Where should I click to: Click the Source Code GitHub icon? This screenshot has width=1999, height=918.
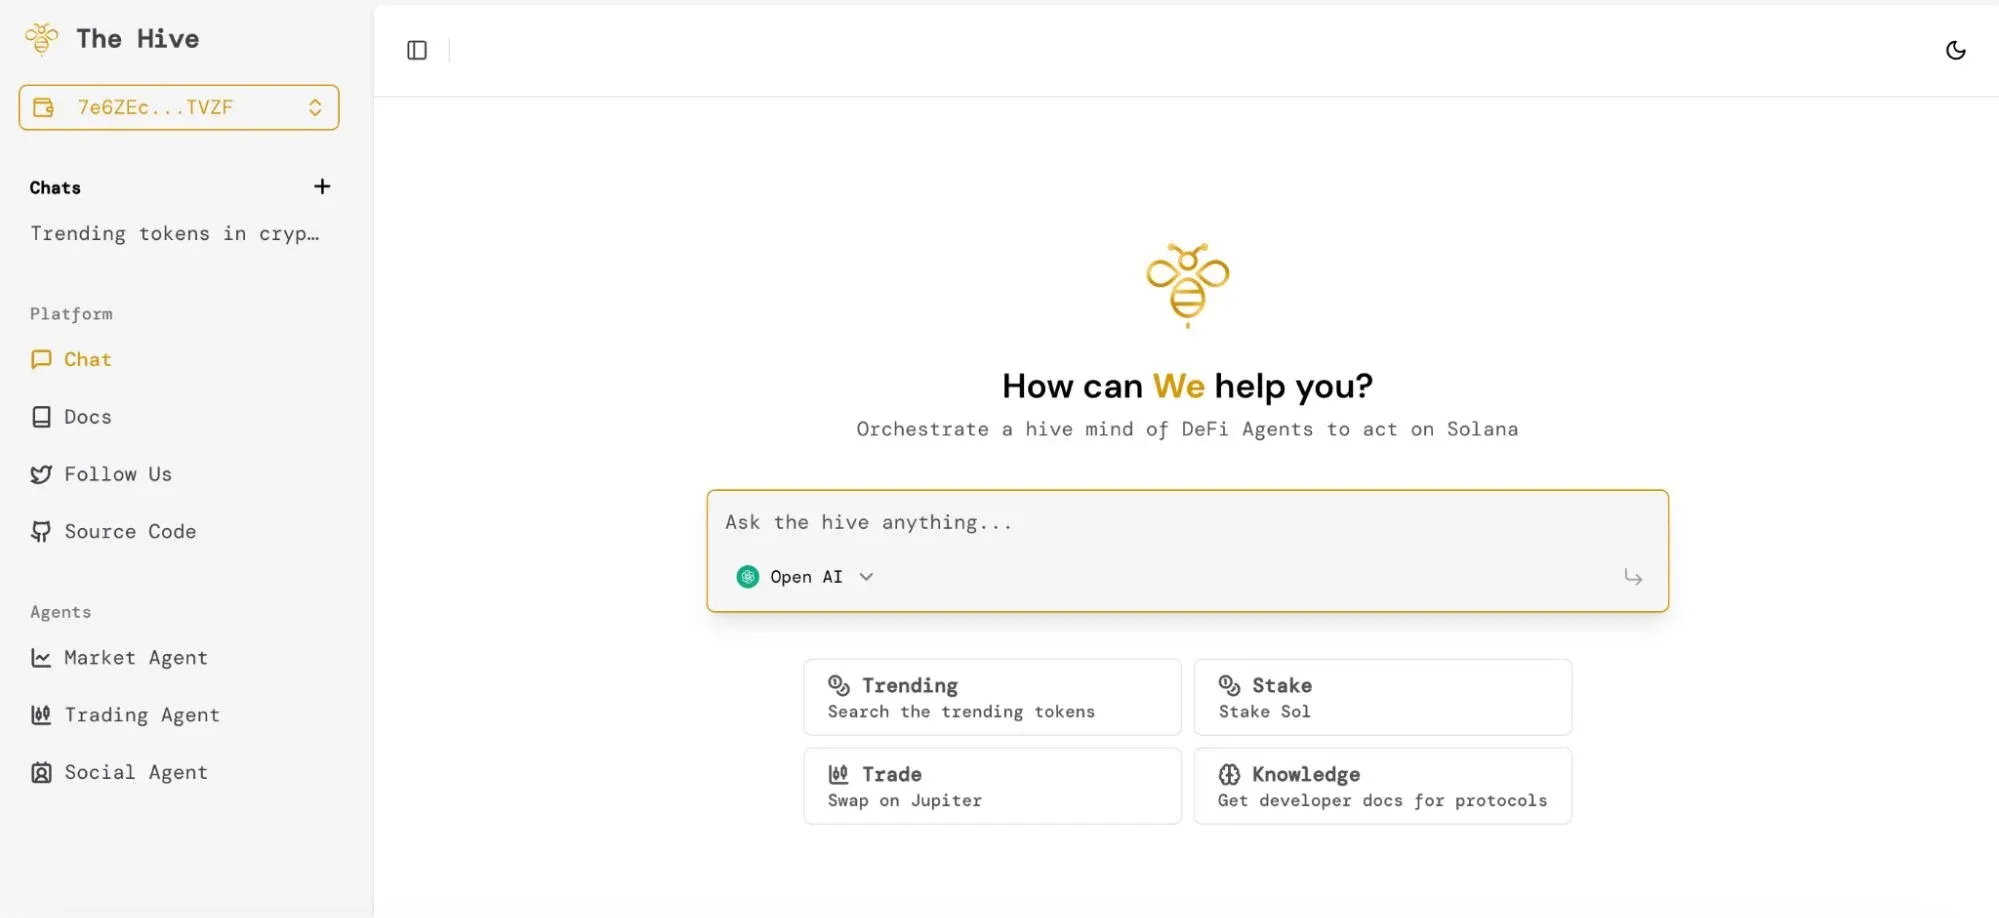tap(41, 531)
